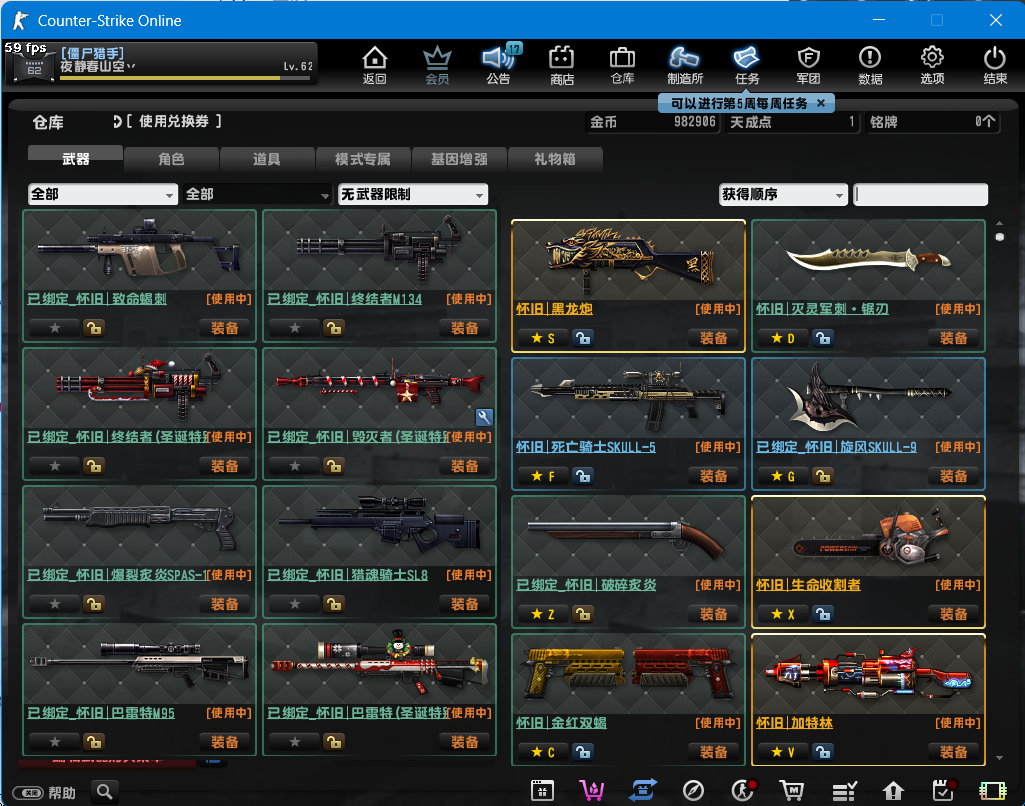The image size is (1025, 806).
Task: Select the 爆裂炙炎SPAS-12 thumbnail
Action: pyautogui.click(x=139, y=527)
